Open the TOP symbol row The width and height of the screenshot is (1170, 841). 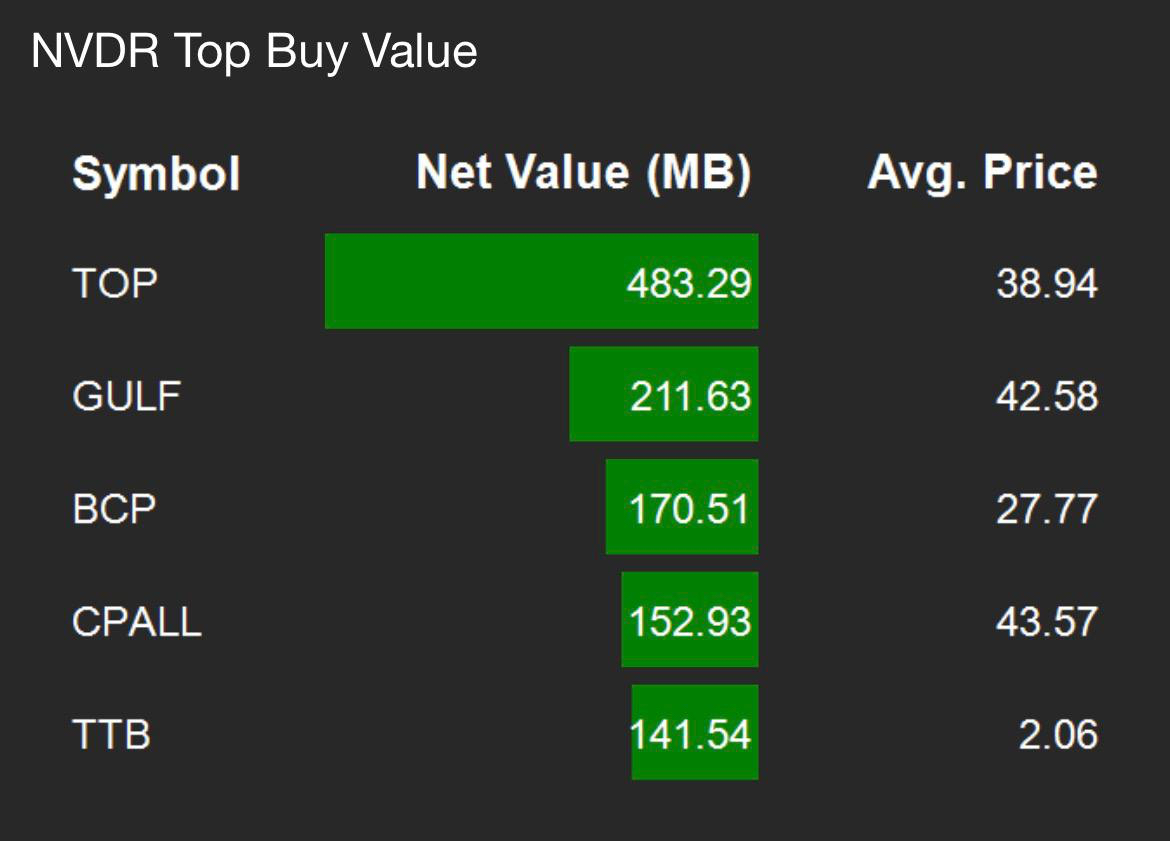(115, 284)
